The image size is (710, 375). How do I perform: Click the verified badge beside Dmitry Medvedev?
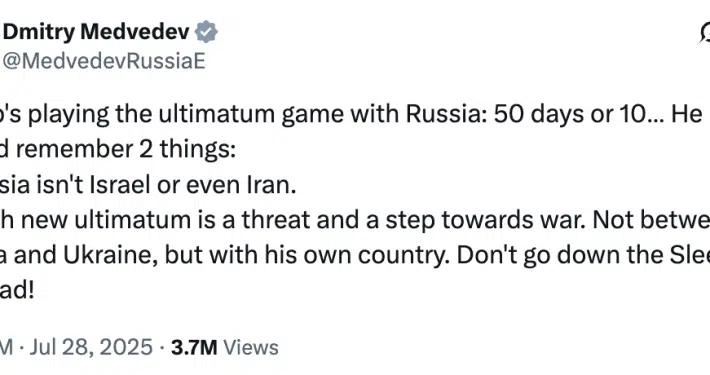click(x=206, y=32)
